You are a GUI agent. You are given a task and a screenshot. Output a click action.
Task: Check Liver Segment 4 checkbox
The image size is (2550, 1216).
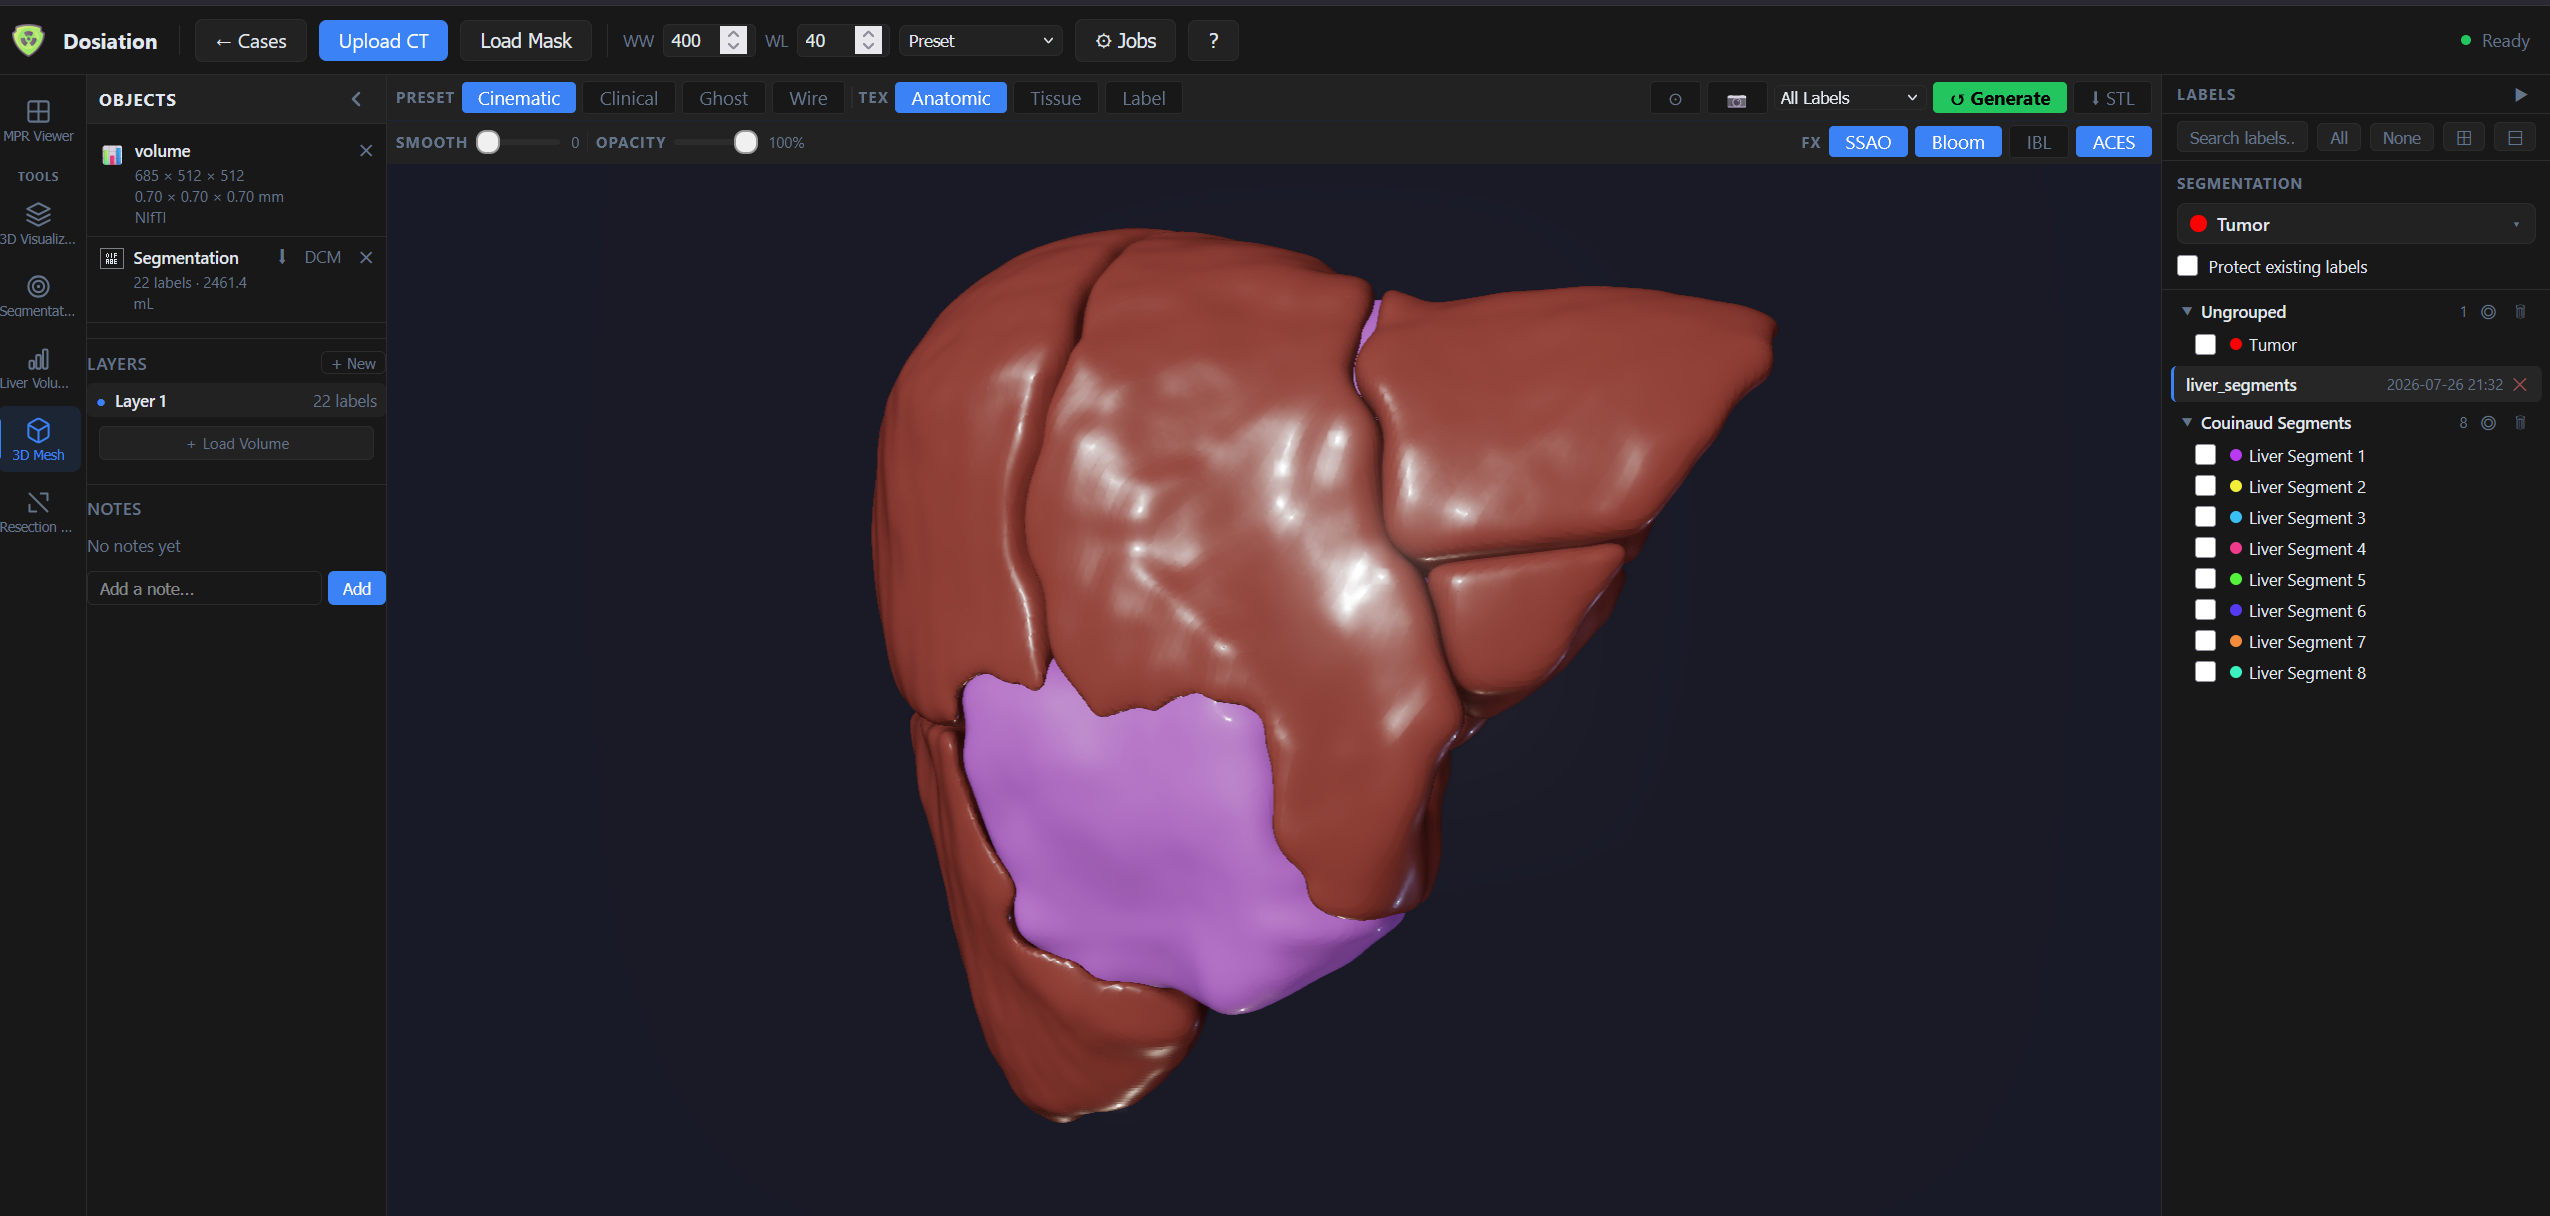pyautogui.click(x=2205, y=548)
